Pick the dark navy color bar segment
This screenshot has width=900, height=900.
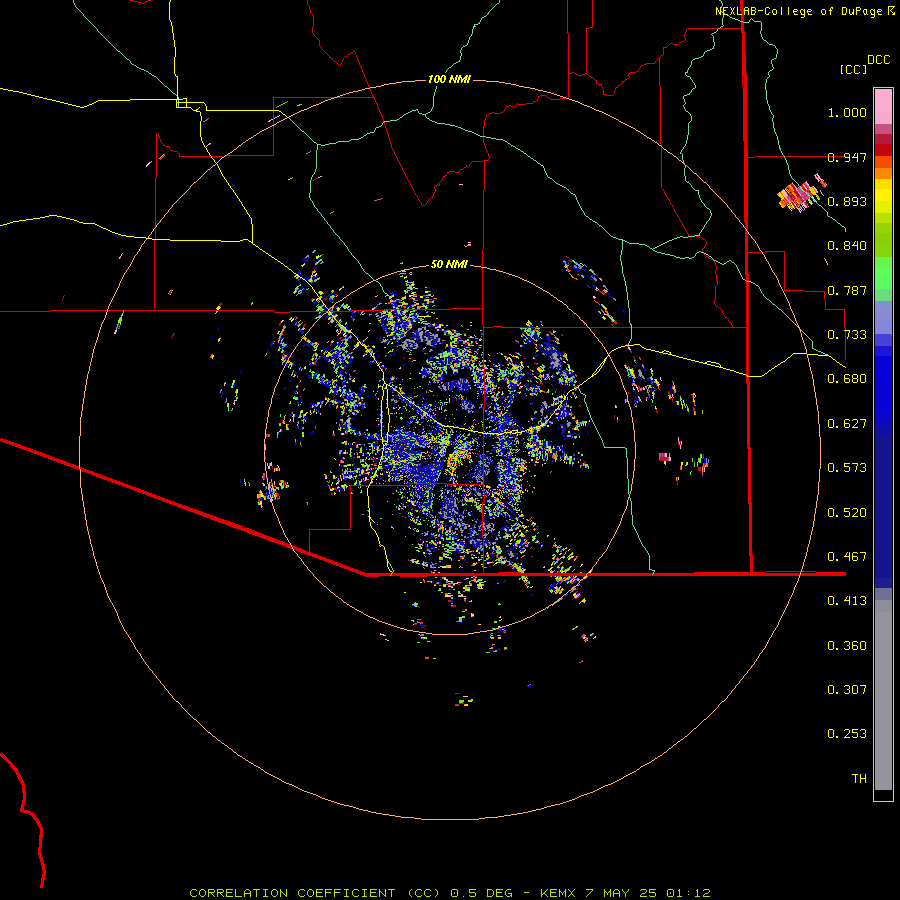point(883,511)
